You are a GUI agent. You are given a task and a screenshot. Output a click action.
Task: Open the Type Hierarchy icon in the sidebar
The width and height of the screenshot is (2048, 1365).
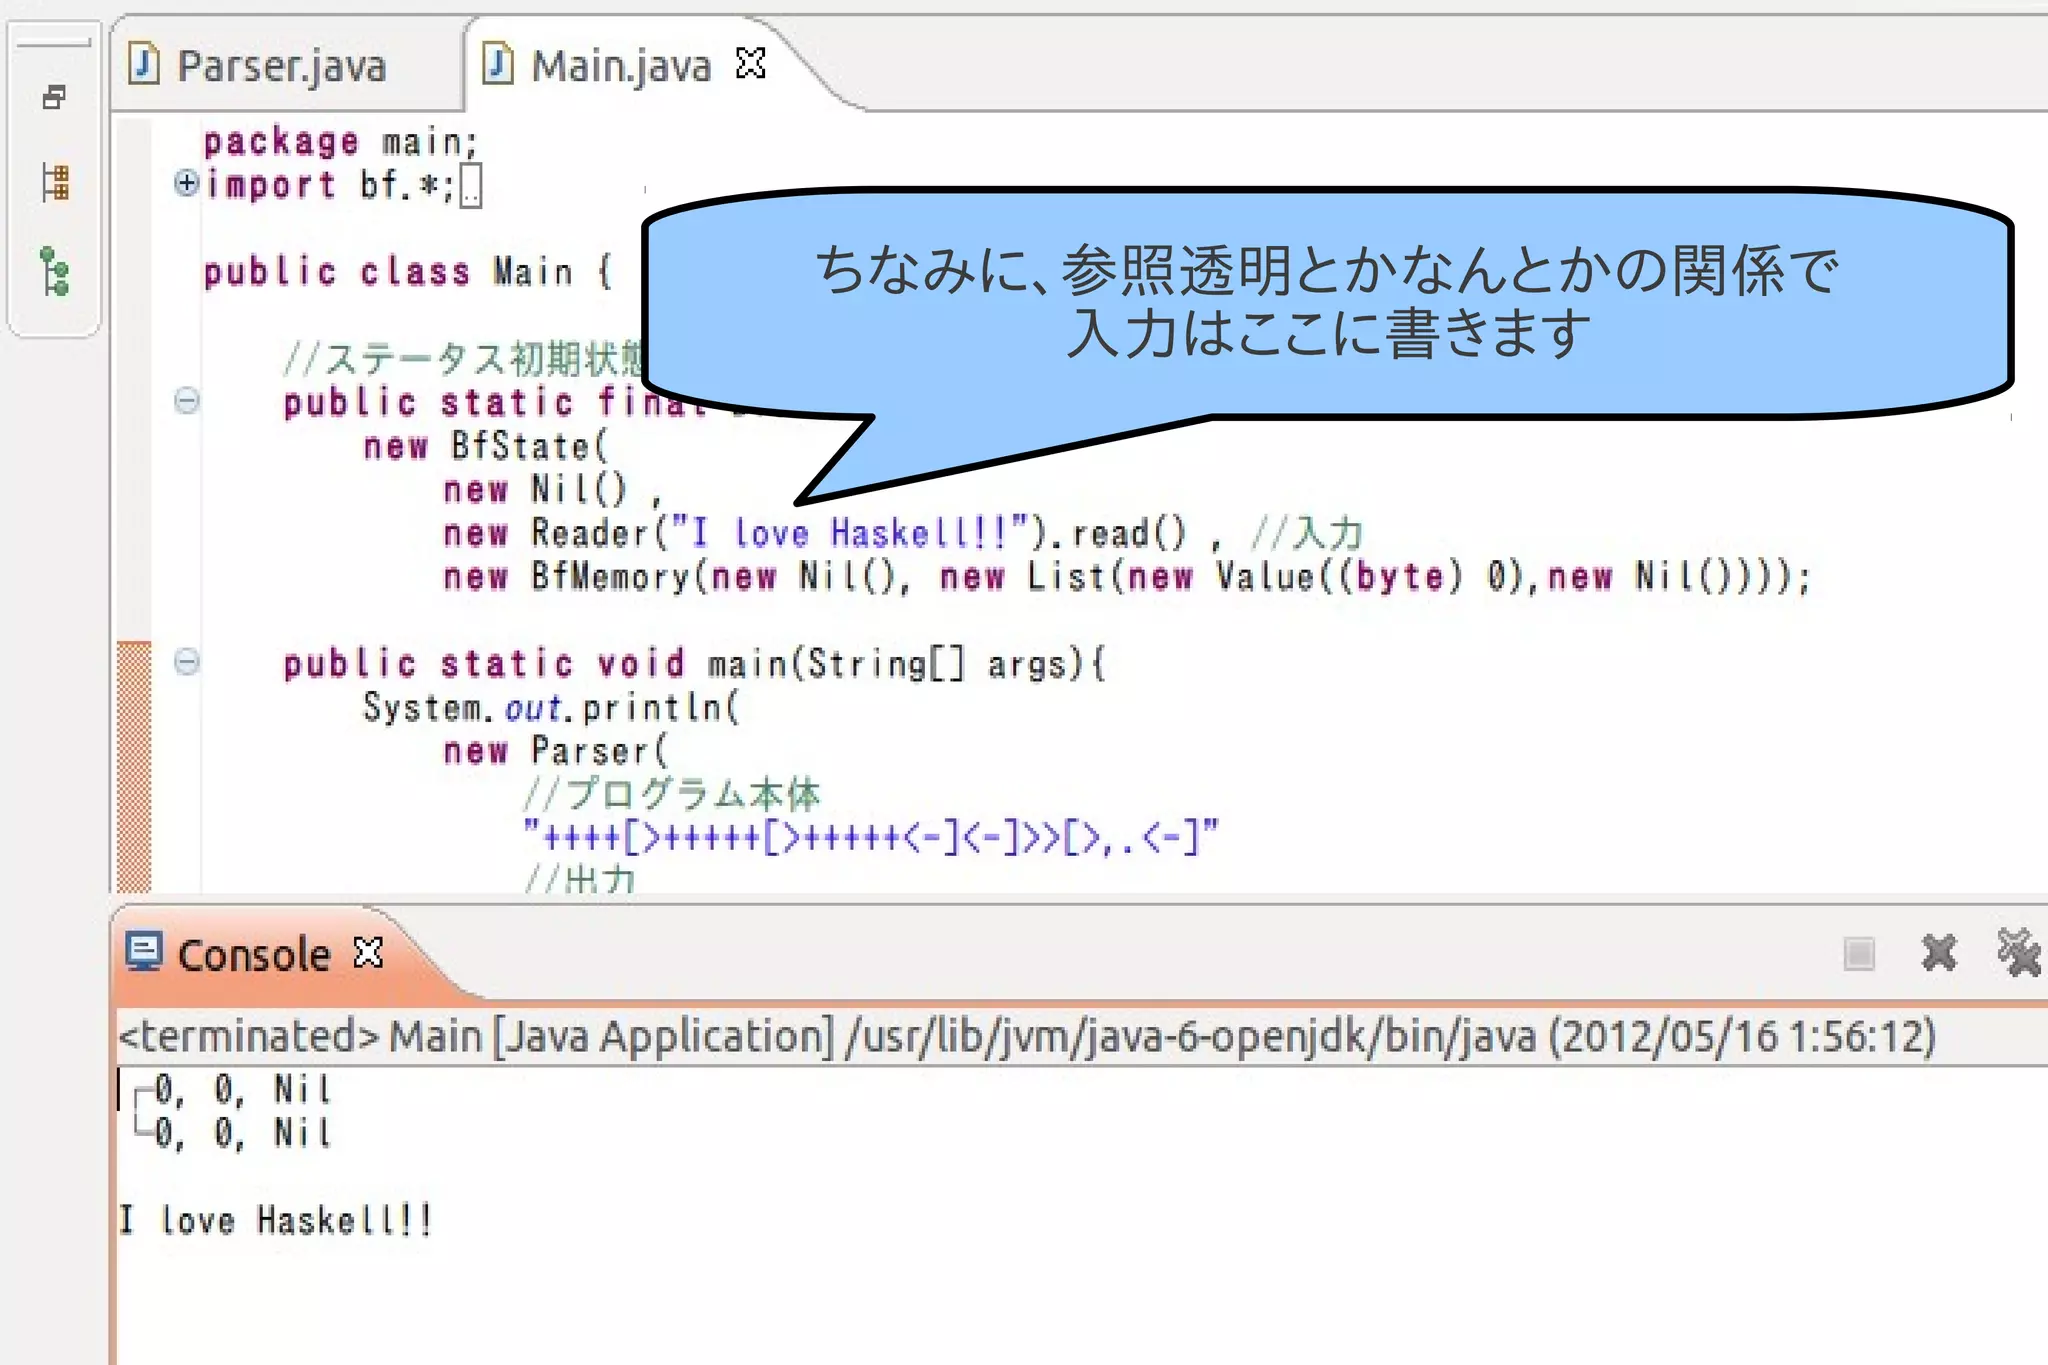[55, 271]
